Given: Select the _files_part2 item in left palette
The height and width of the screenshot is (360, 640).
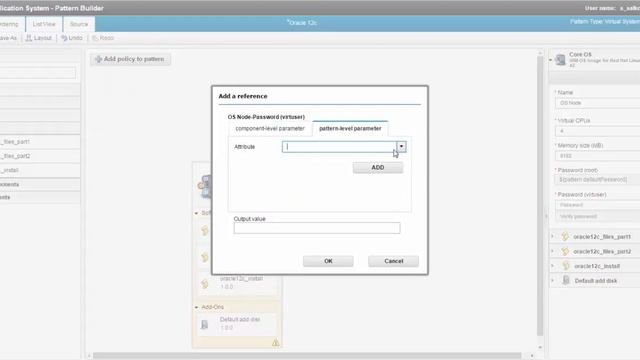Looking at the screenshot, I should click(x=40, y=156).
